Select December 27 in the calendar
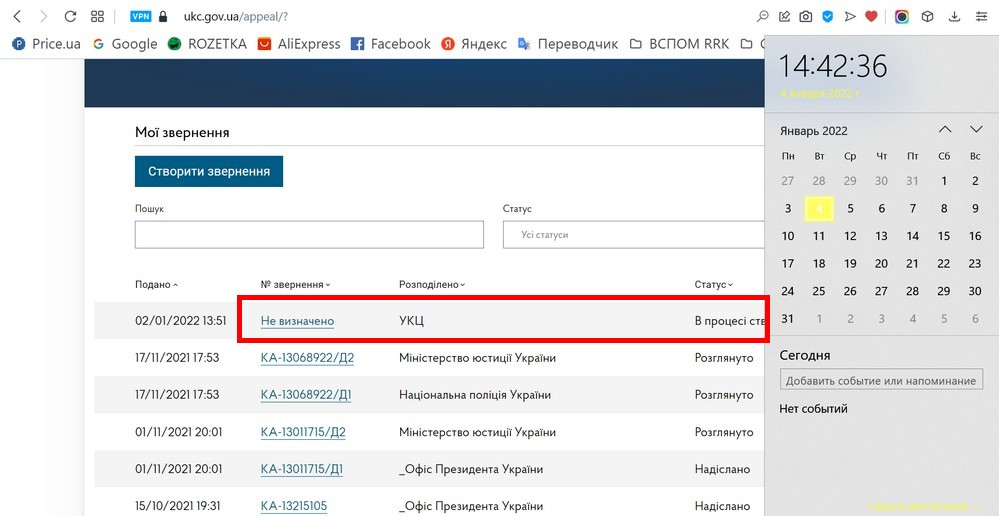 (788, 181)
